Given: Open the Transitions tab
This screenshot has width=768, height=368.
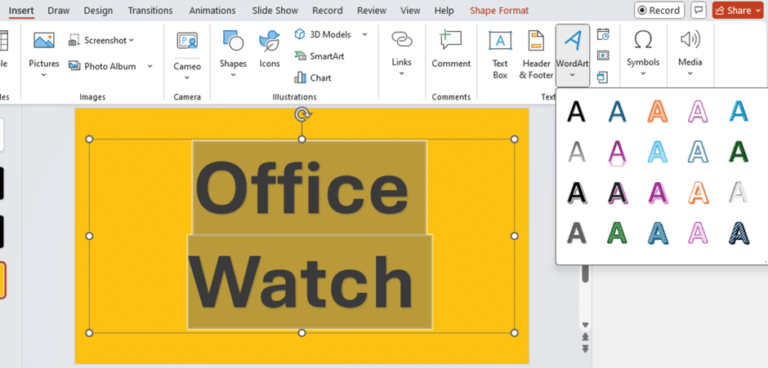Looking at the screenshot, I should (150, 10).
